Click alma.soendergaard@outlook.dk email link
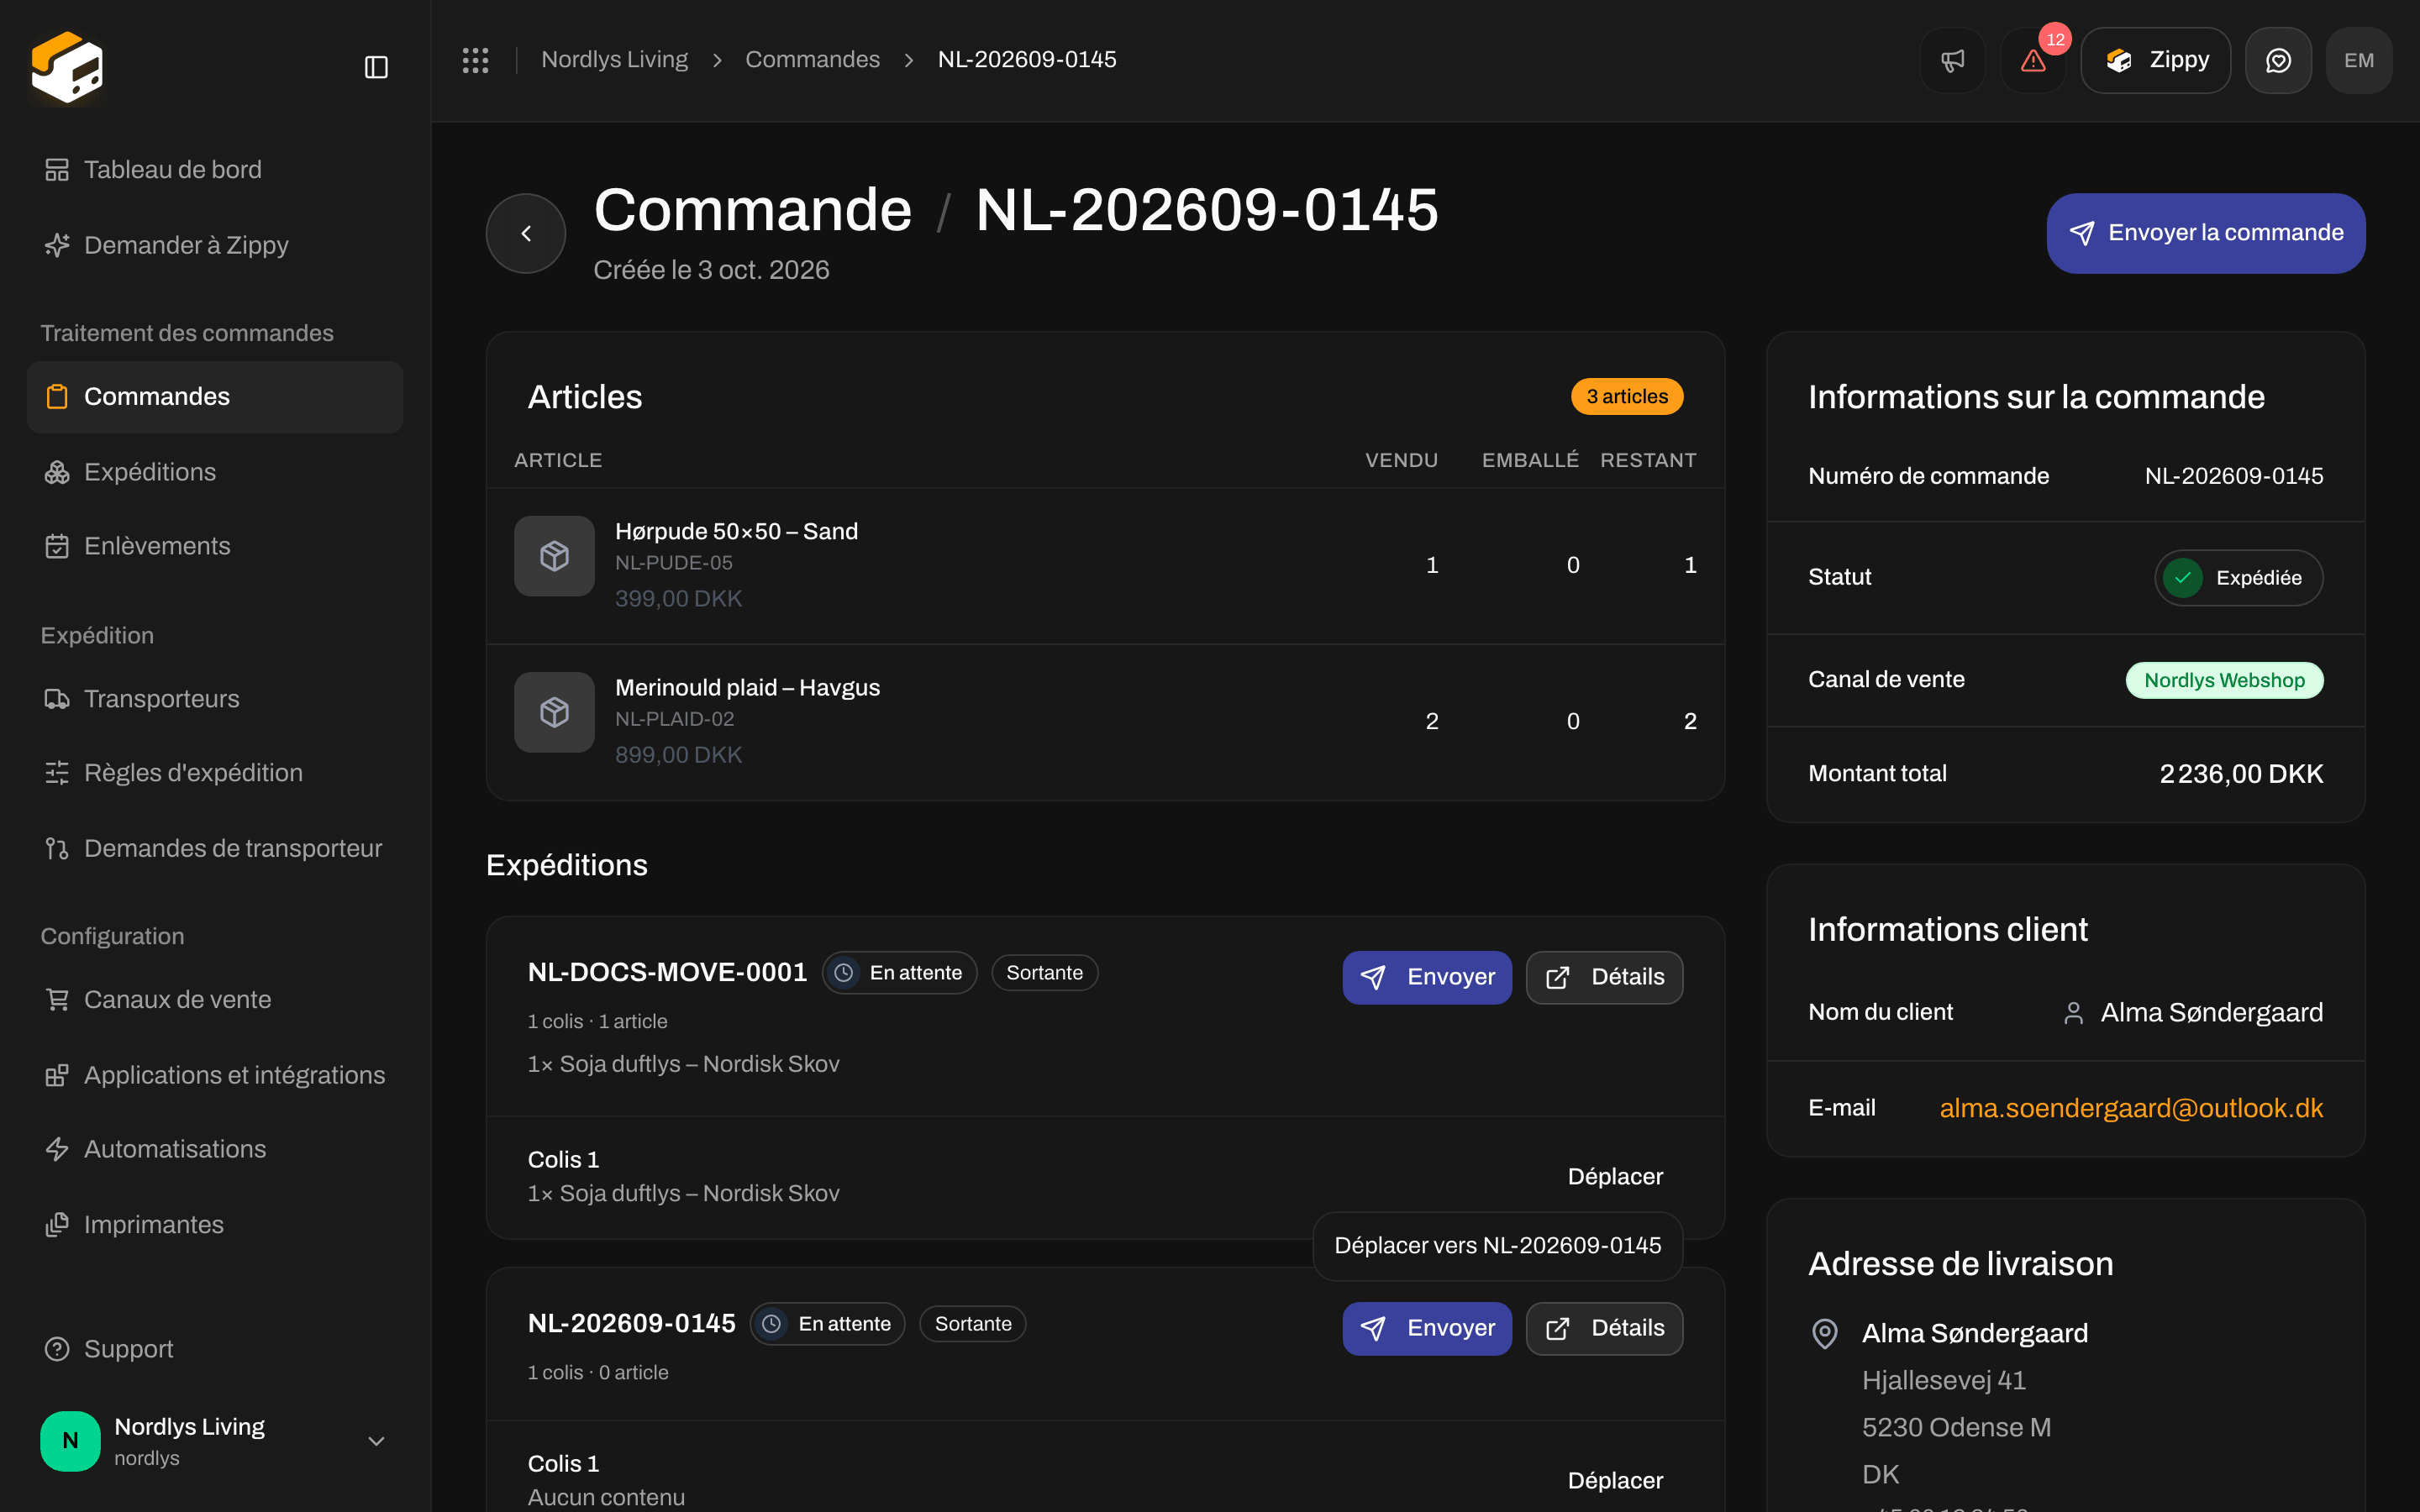Image resolution: width=2420 pixels, height=1512 pixels. (2131, 1108)
